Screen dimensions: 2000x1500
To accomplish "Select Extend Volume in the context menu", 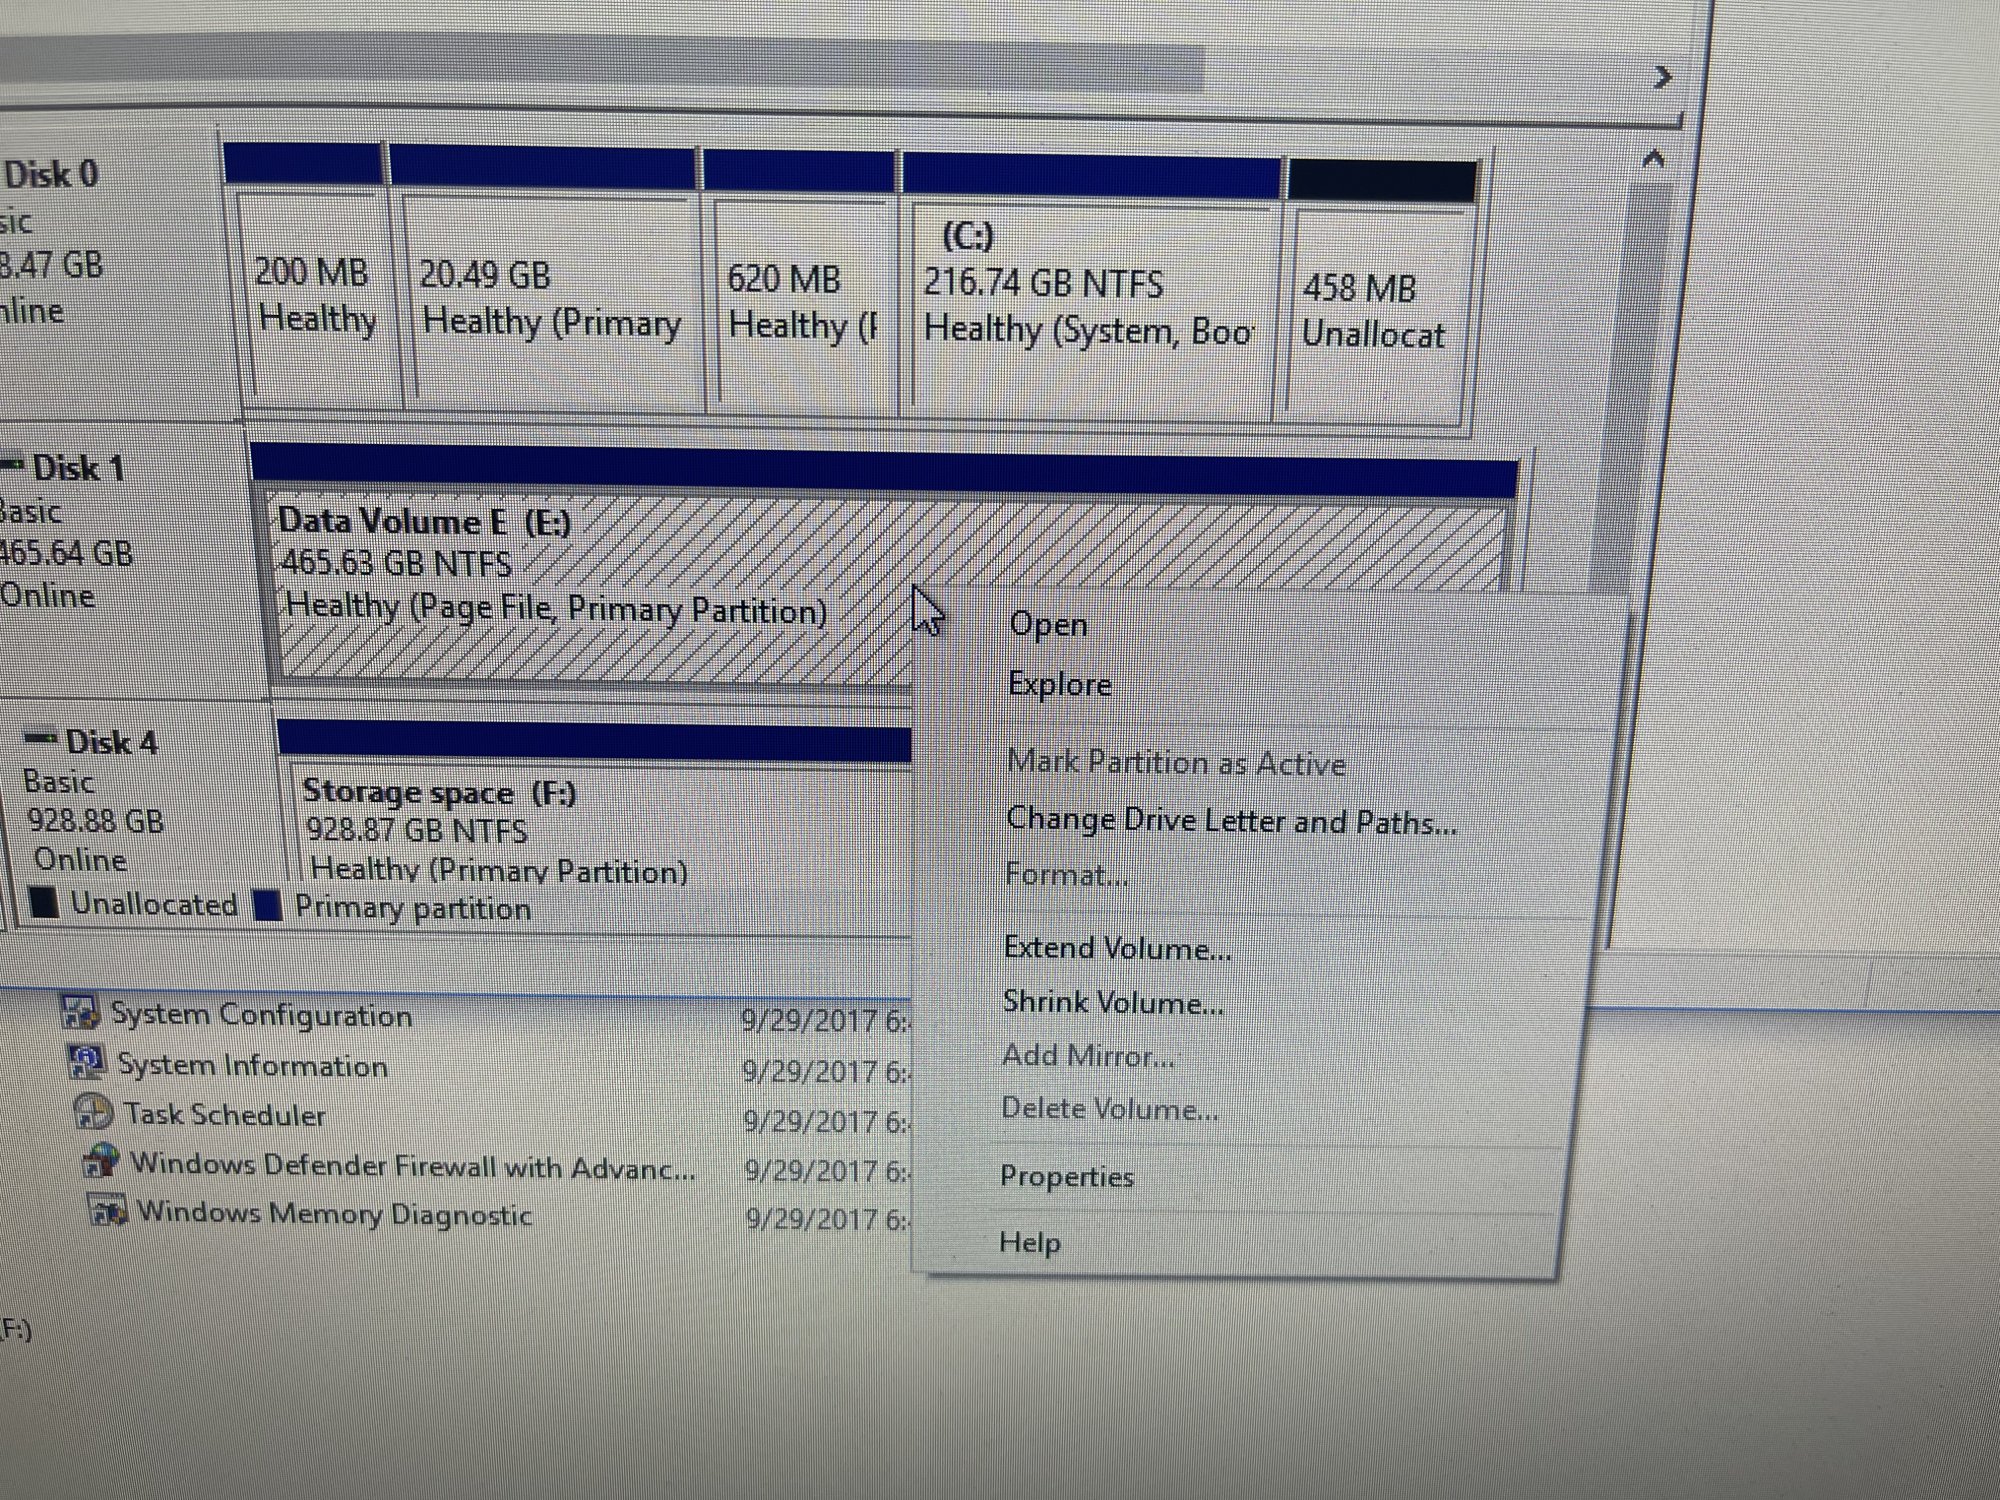I will point(1117,948).
